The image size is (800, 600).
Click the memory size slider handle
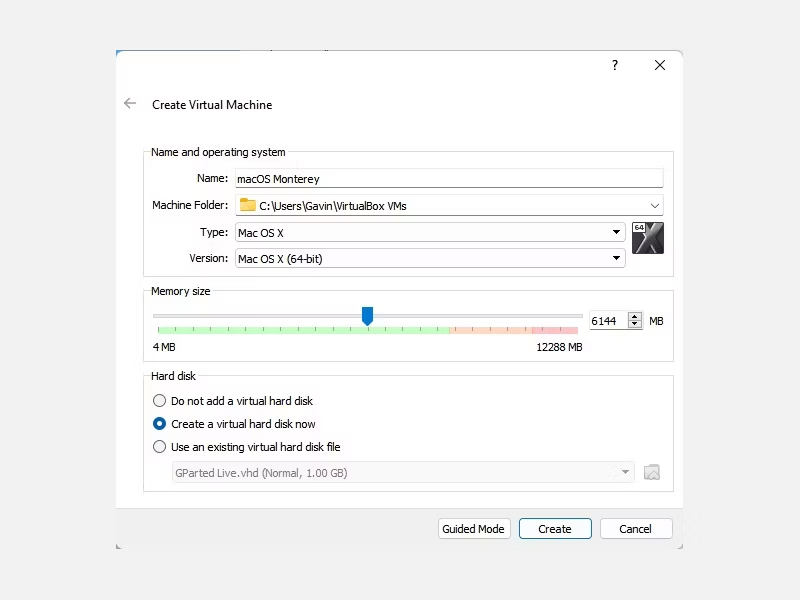(367, 315)
